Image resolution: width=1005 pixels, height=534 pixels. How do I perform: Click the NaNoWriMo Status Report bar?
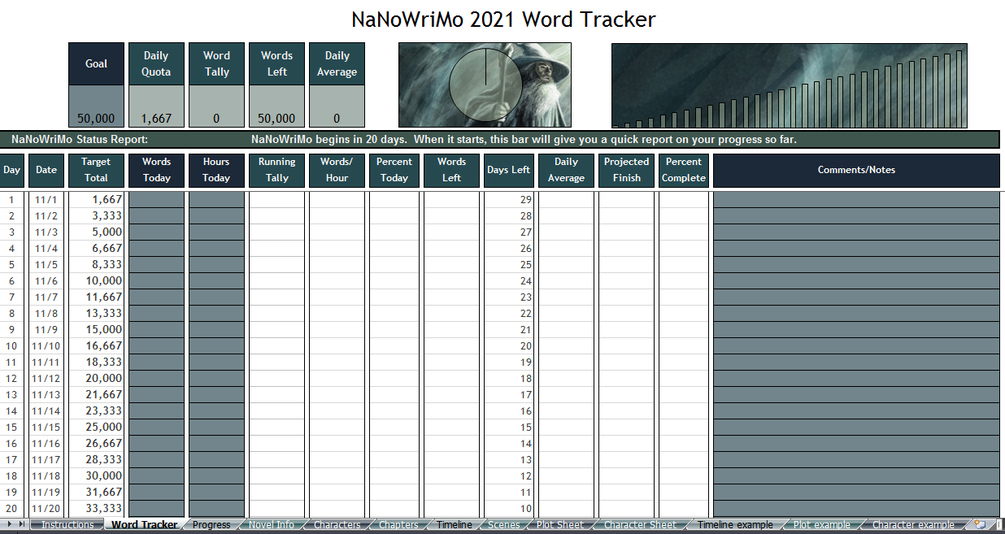pyautogui.click(x=499, y=139)
